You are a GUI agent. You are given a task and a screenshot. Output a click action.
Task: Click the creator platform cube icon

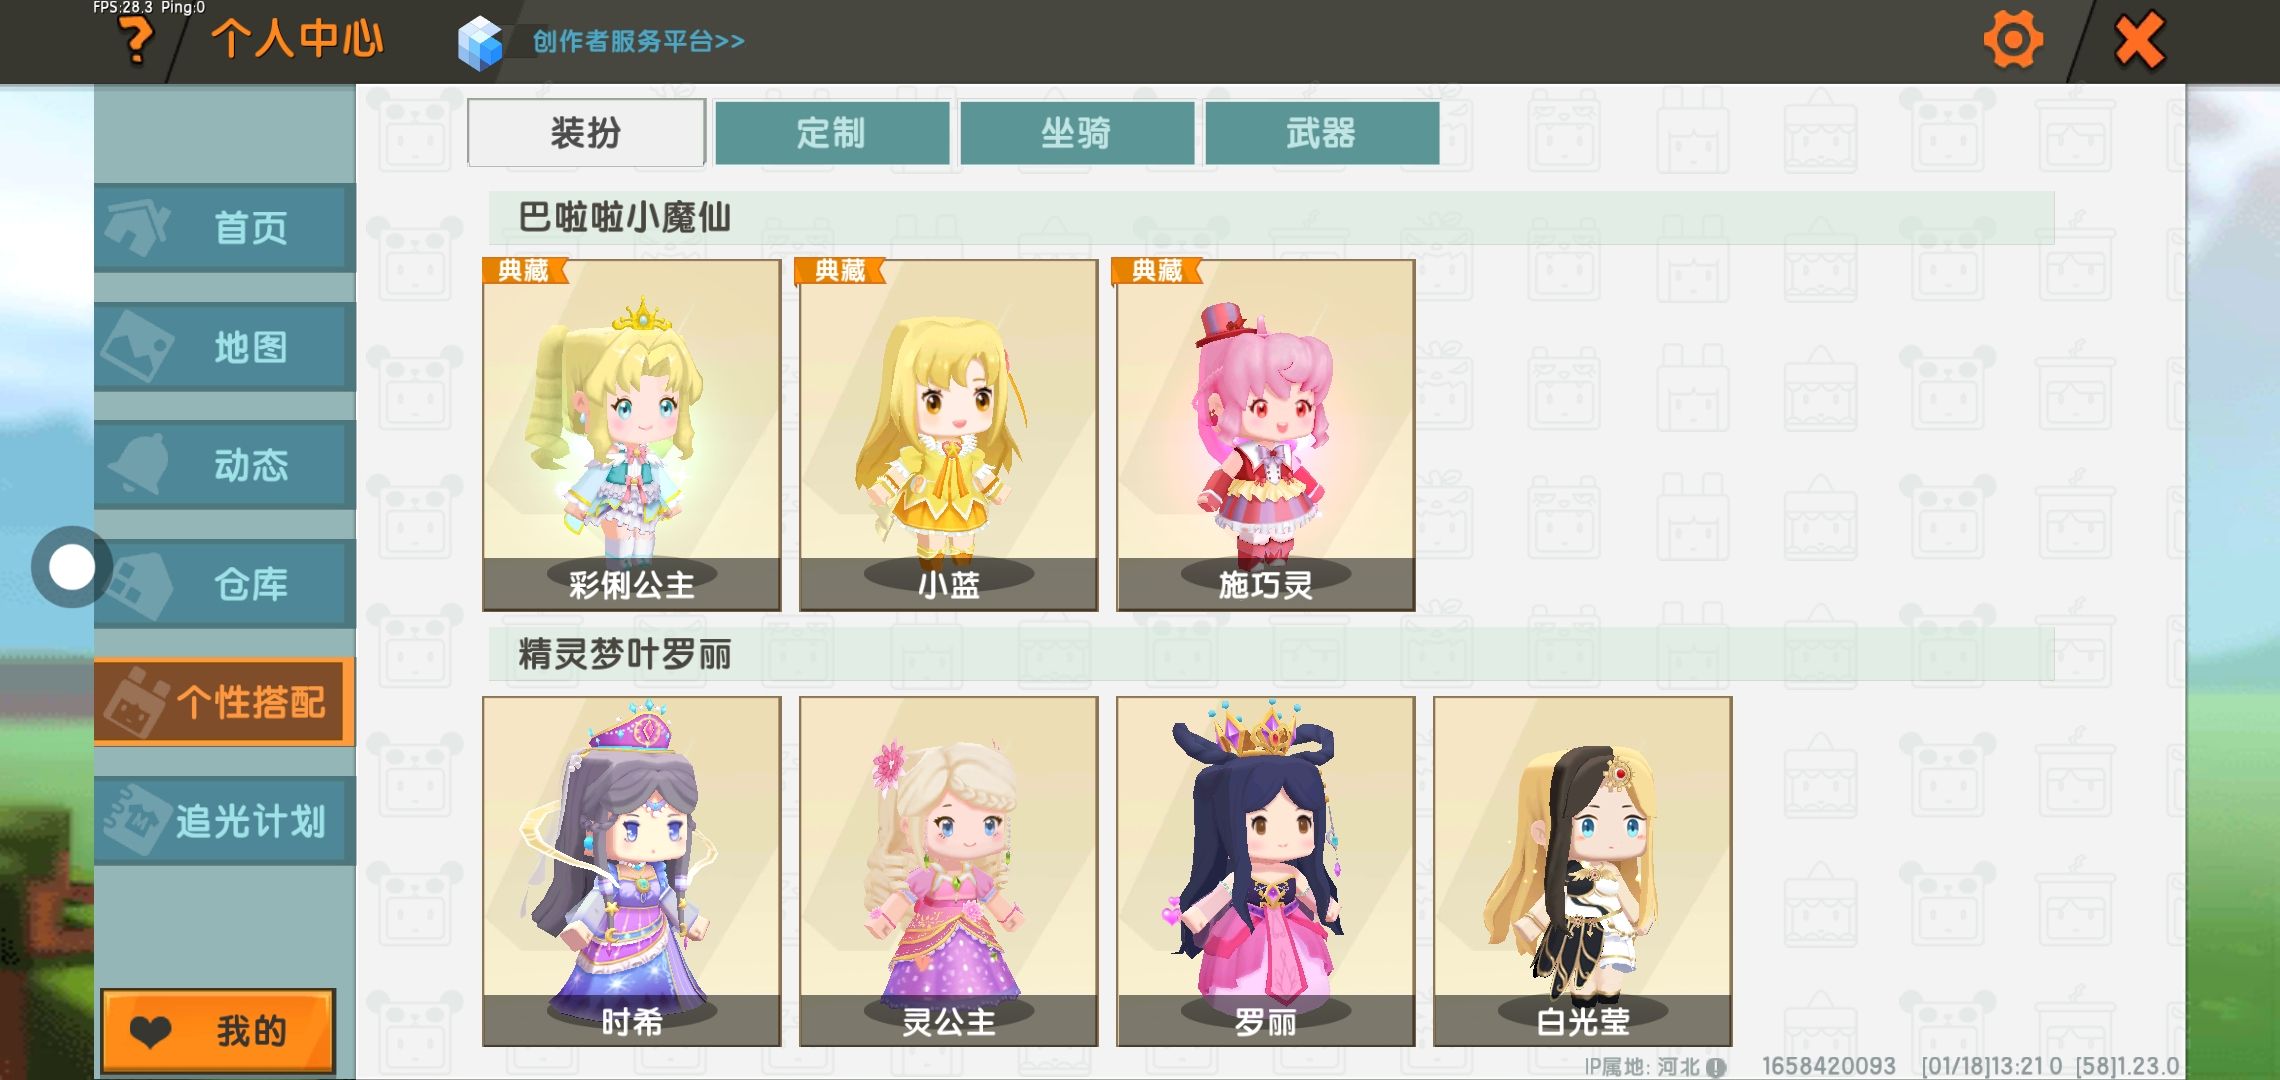click(x=480, y=43)
